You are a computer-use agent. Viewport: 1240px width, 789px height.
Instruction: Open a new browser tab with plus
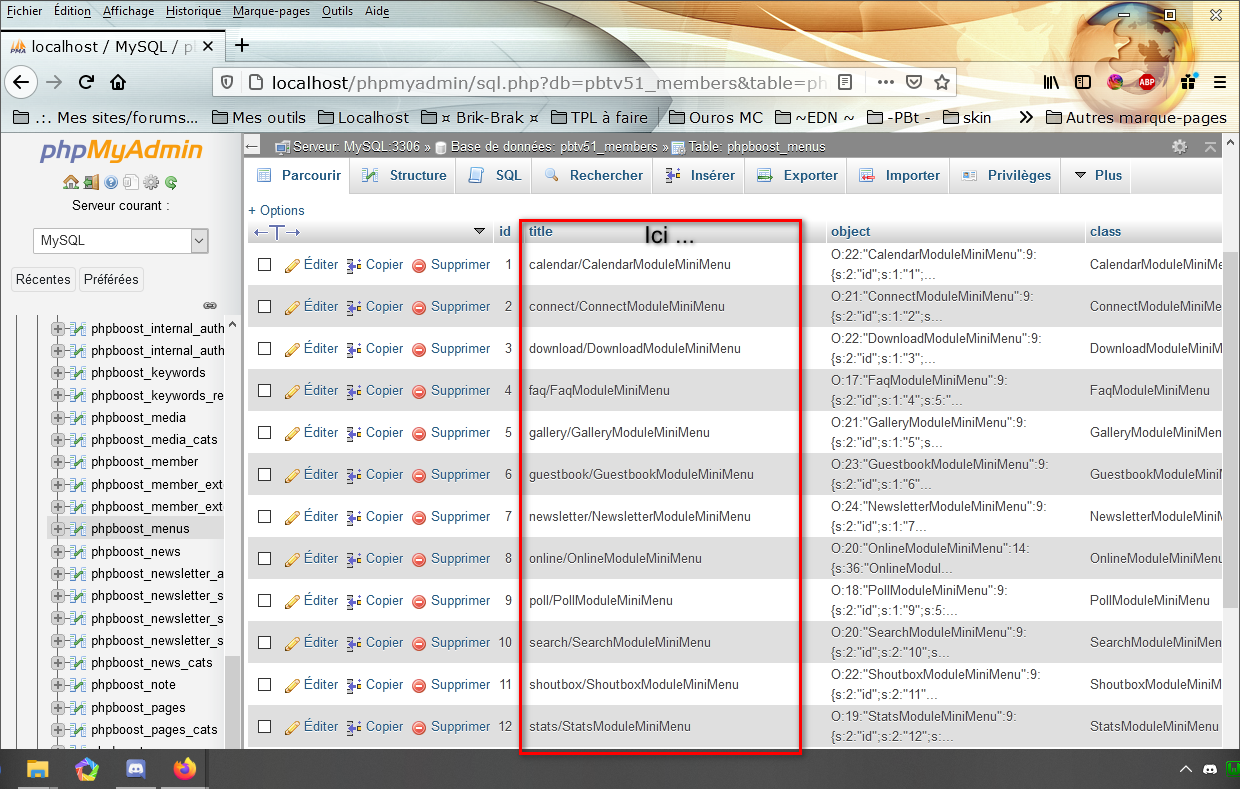coord(241,45)
